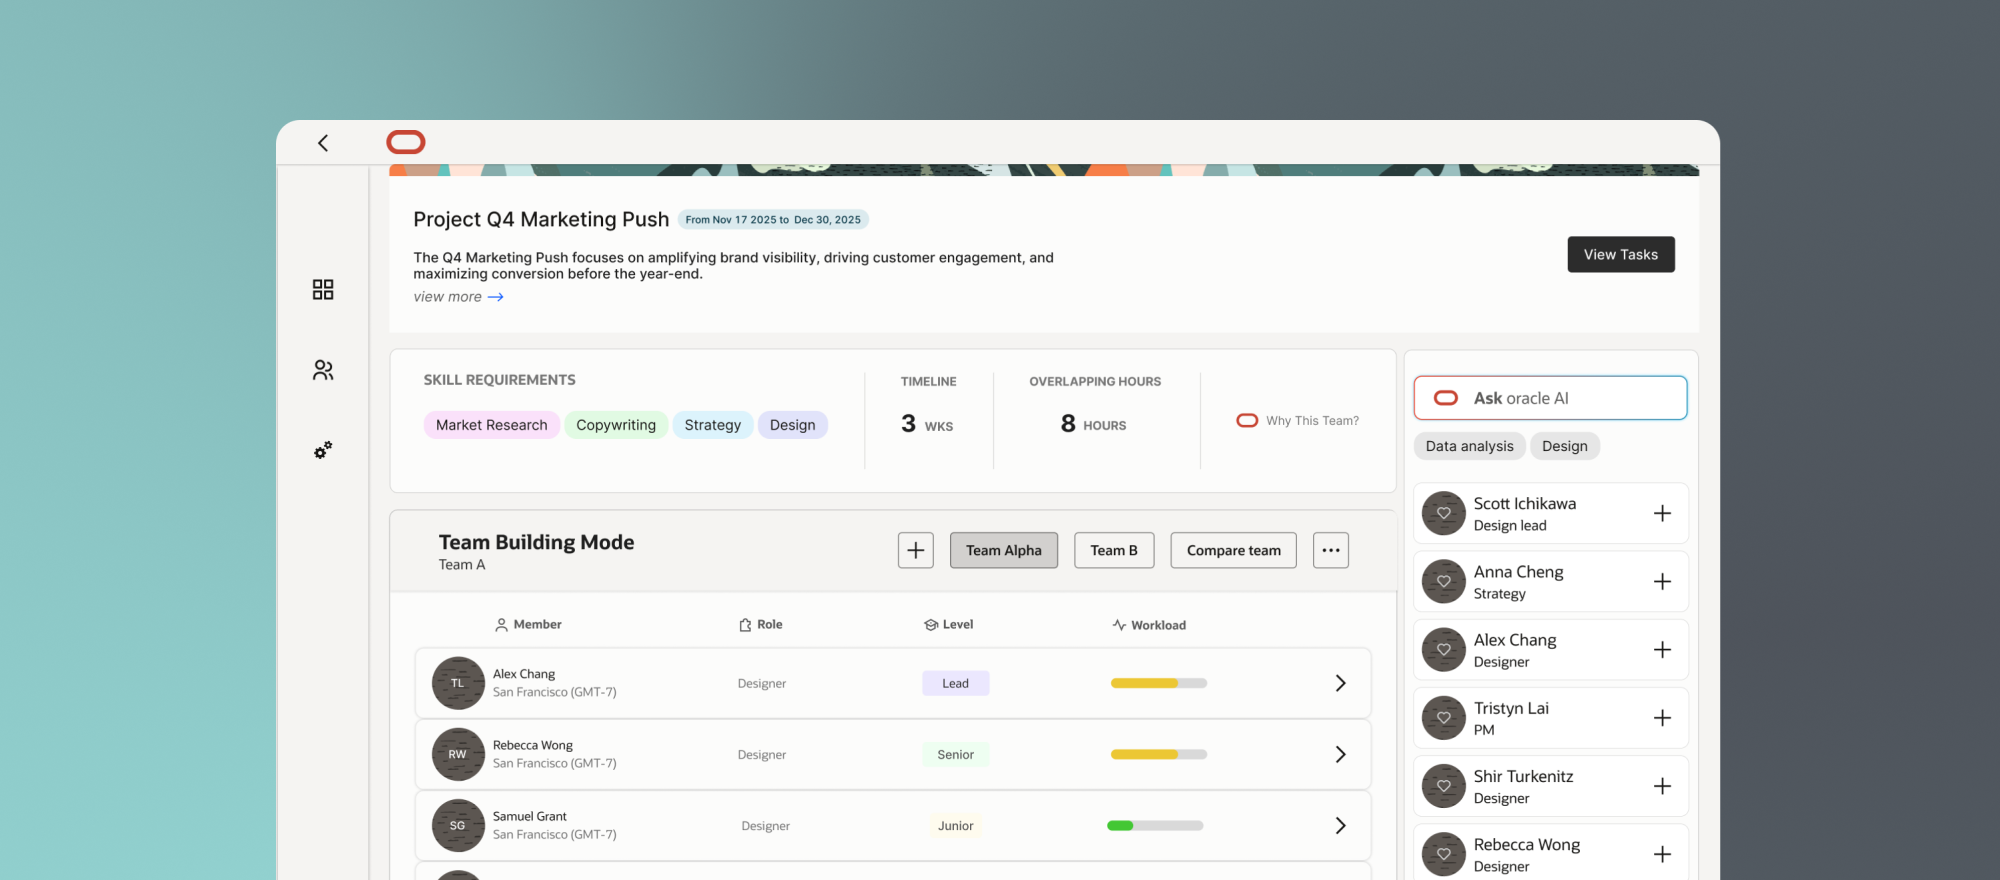This screenshot has width=2000, height=880.
Task: Select the Design filter chip under Ask Oracle
Action: [x=1565, y=446]
